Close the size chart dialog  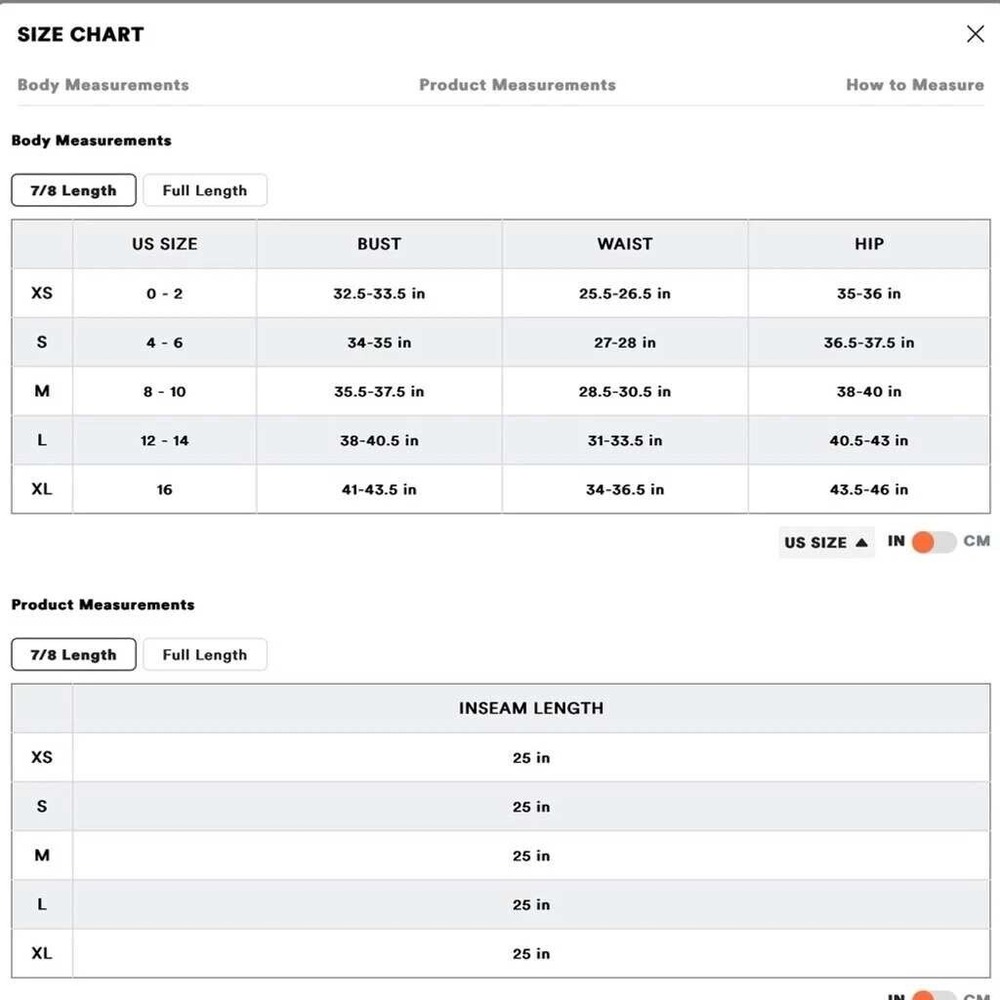tap(975, 34)
